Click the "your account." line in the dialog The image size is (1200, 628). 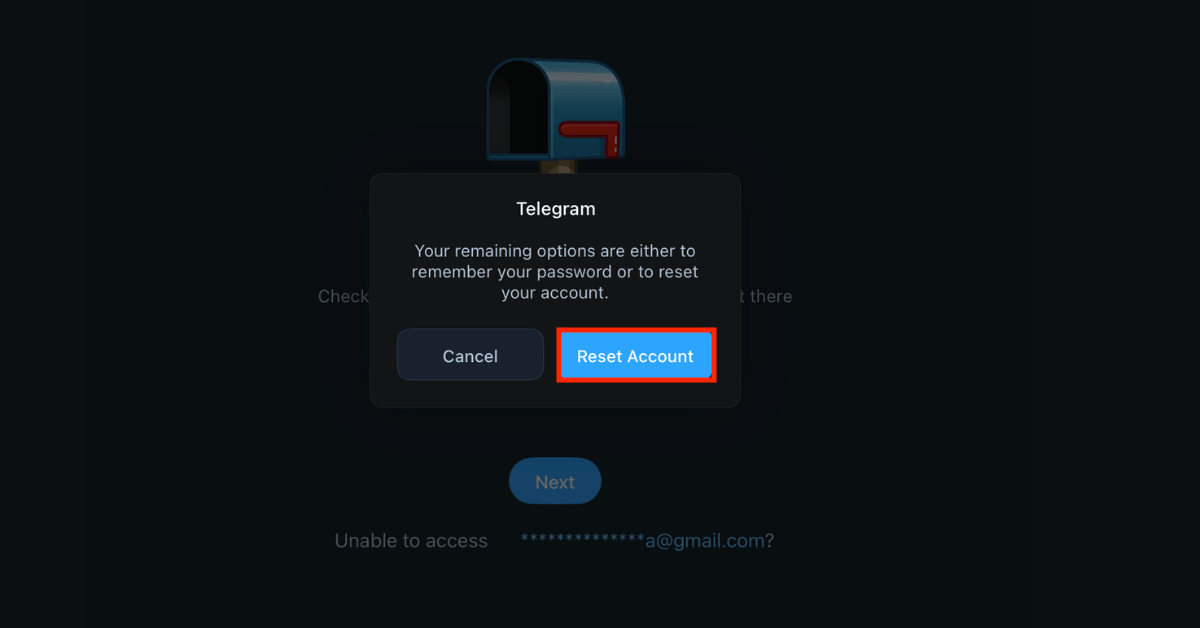[555, 293]
